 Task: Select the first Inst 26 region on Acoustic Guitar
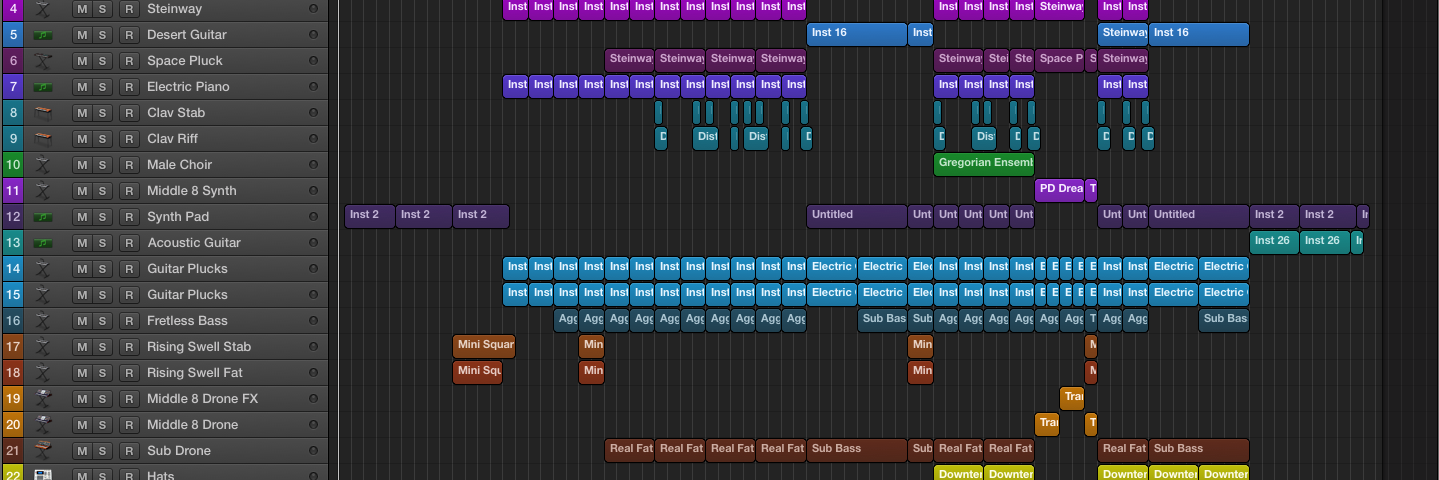pos(1274,242)
